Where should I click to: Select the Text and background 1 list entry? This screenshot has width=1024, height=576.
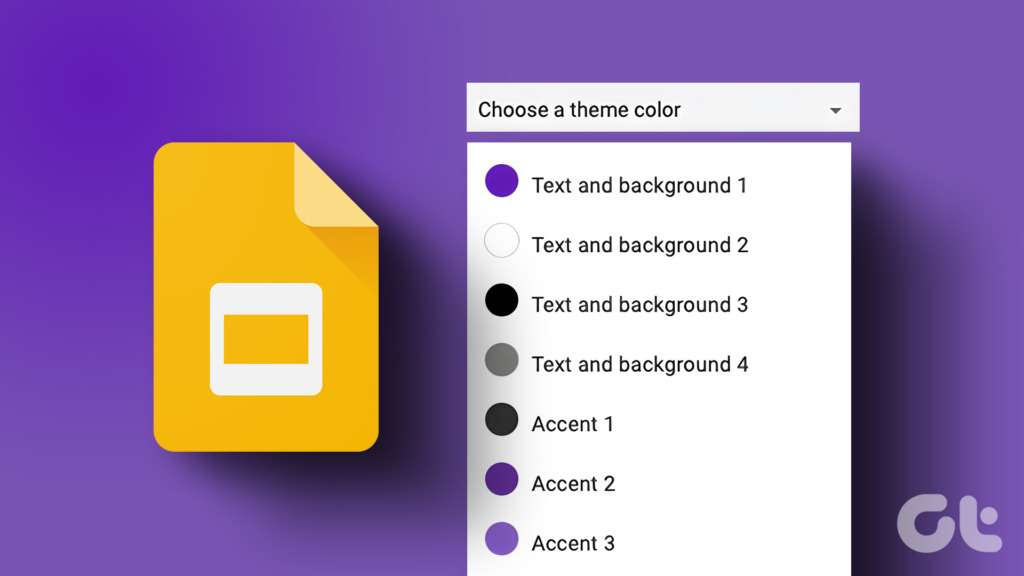point(639,185)
